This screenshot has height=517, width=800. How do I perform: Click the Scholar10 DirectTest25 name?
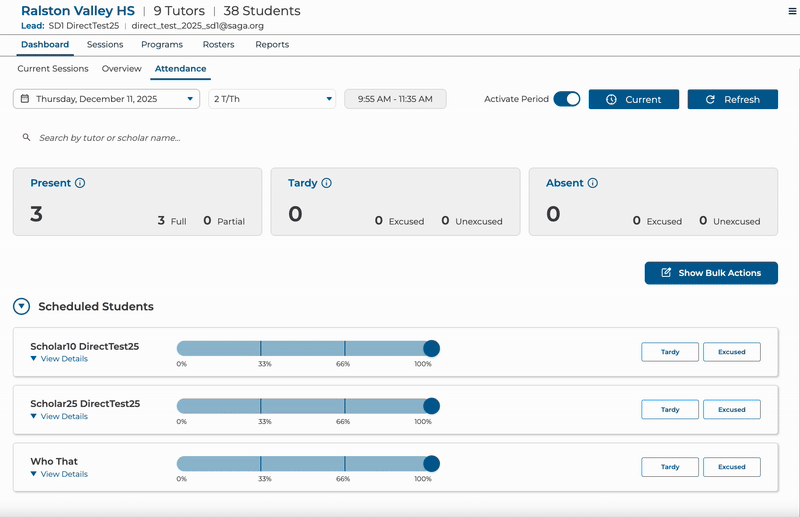point(85,347)
